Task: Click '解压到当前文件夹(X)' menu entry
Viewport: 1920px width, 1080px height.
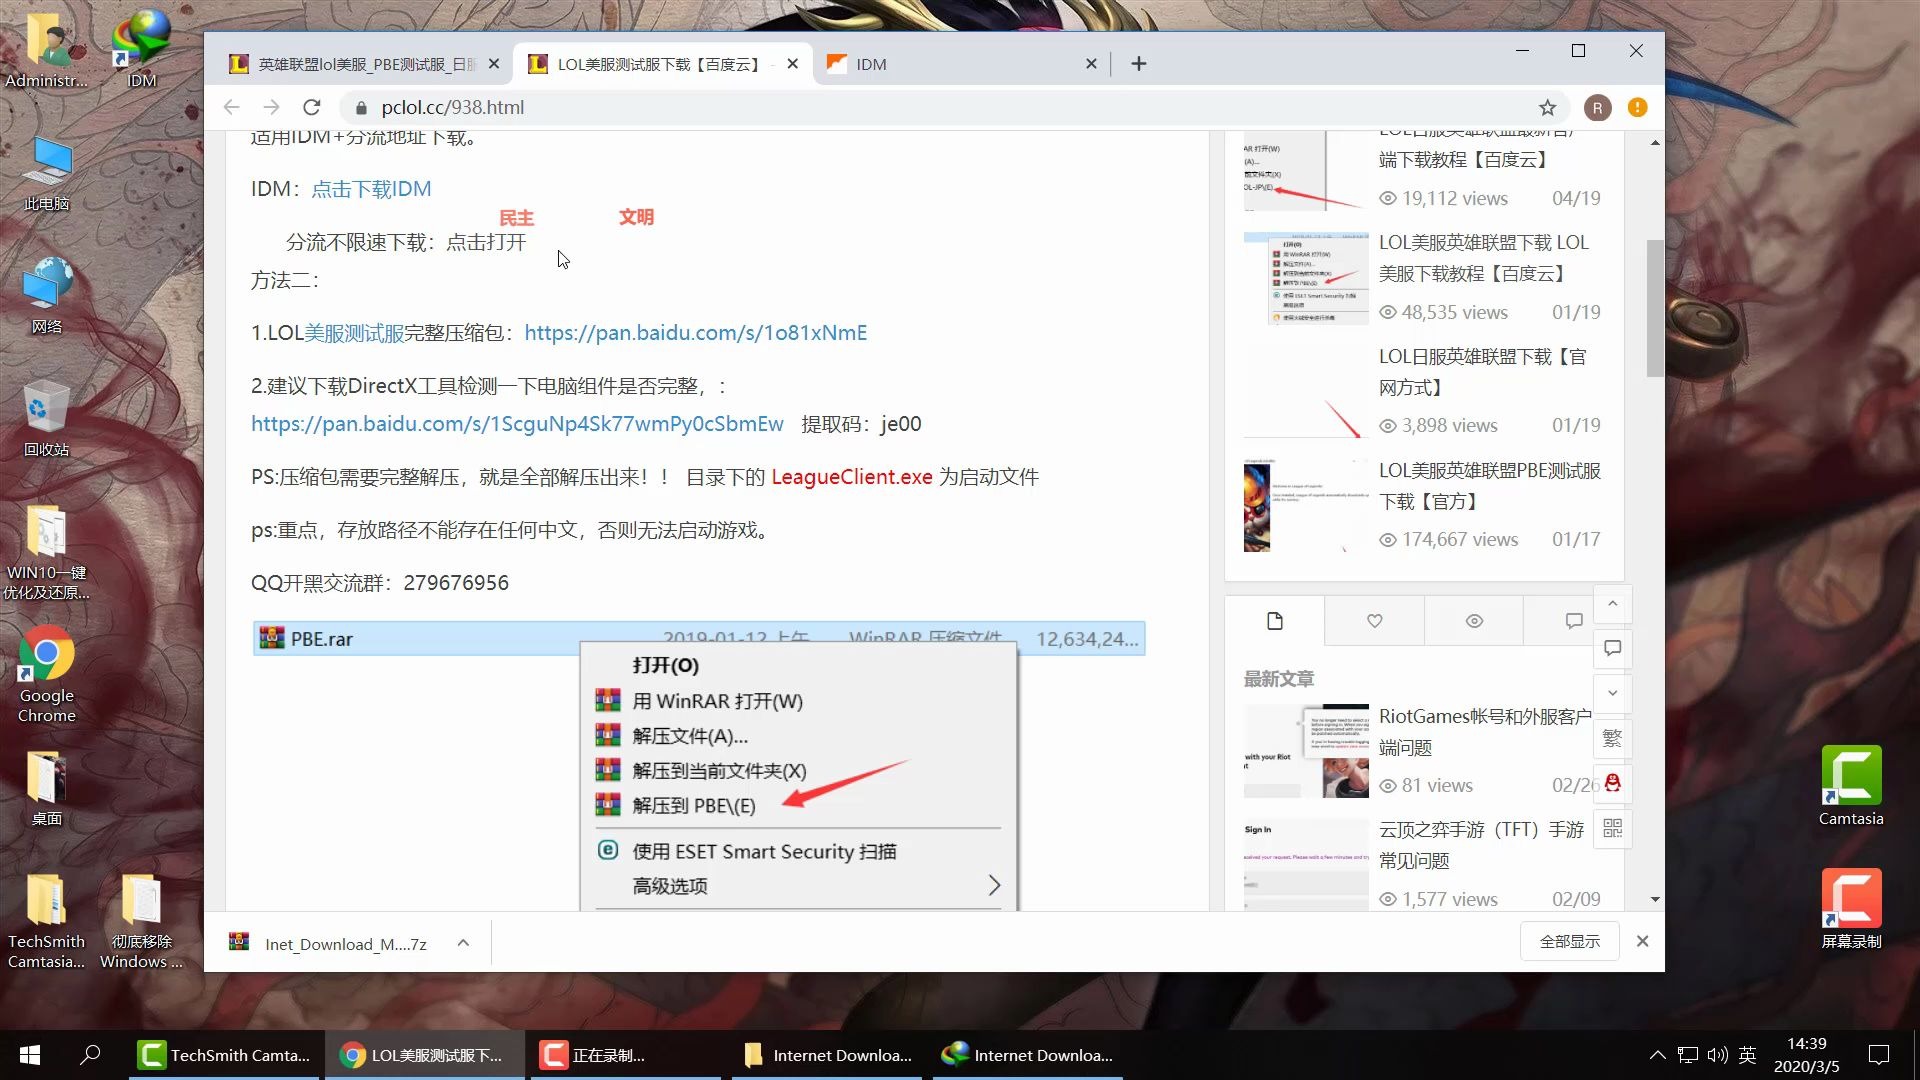Action: point(719,770)
